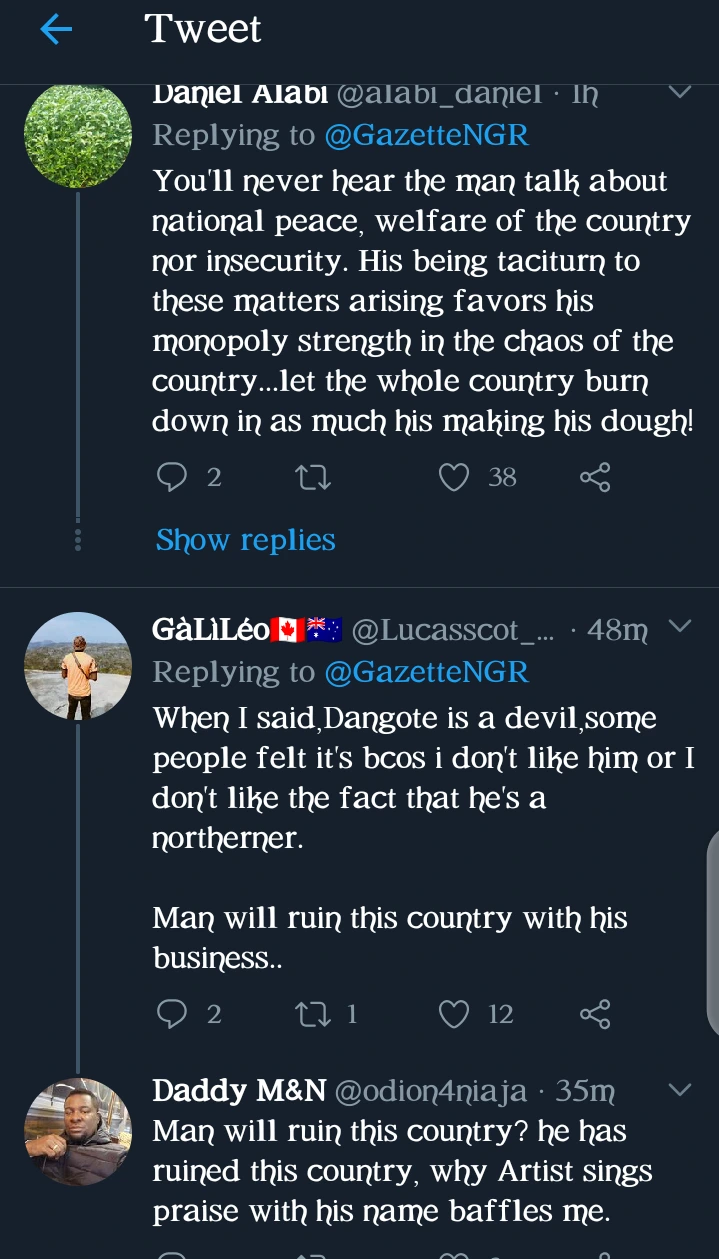
Task: Open Daddy M&N's profile picture
Action: [x=78, y=1132]
